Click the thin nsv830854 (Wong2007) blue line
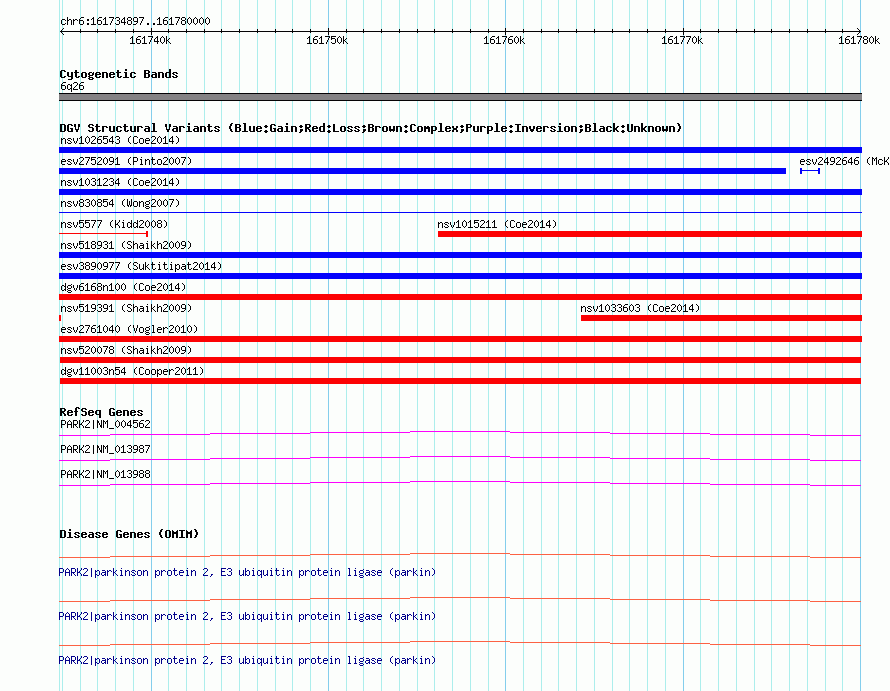 (x=460, y=212)
